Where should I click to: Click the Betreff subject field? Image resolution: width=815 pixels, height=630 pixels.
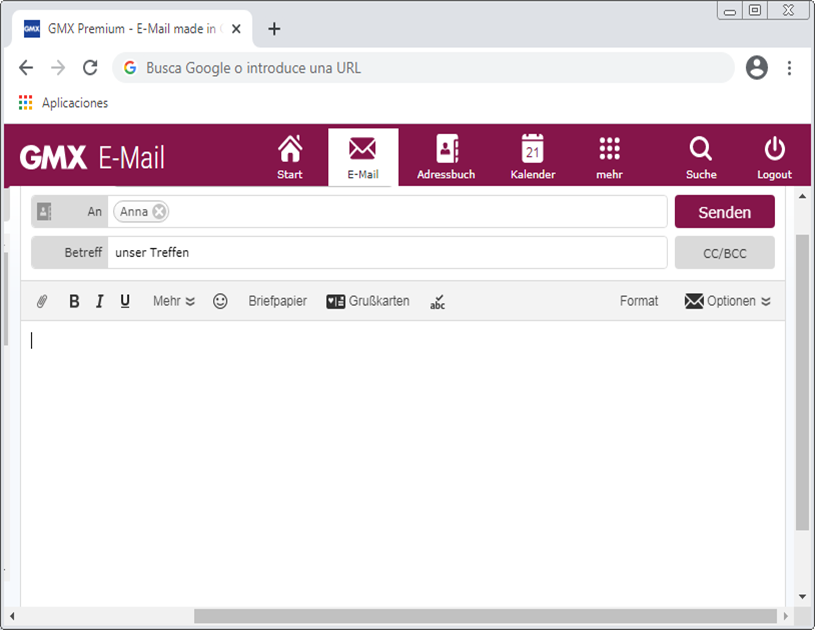[x=387, y=253]
